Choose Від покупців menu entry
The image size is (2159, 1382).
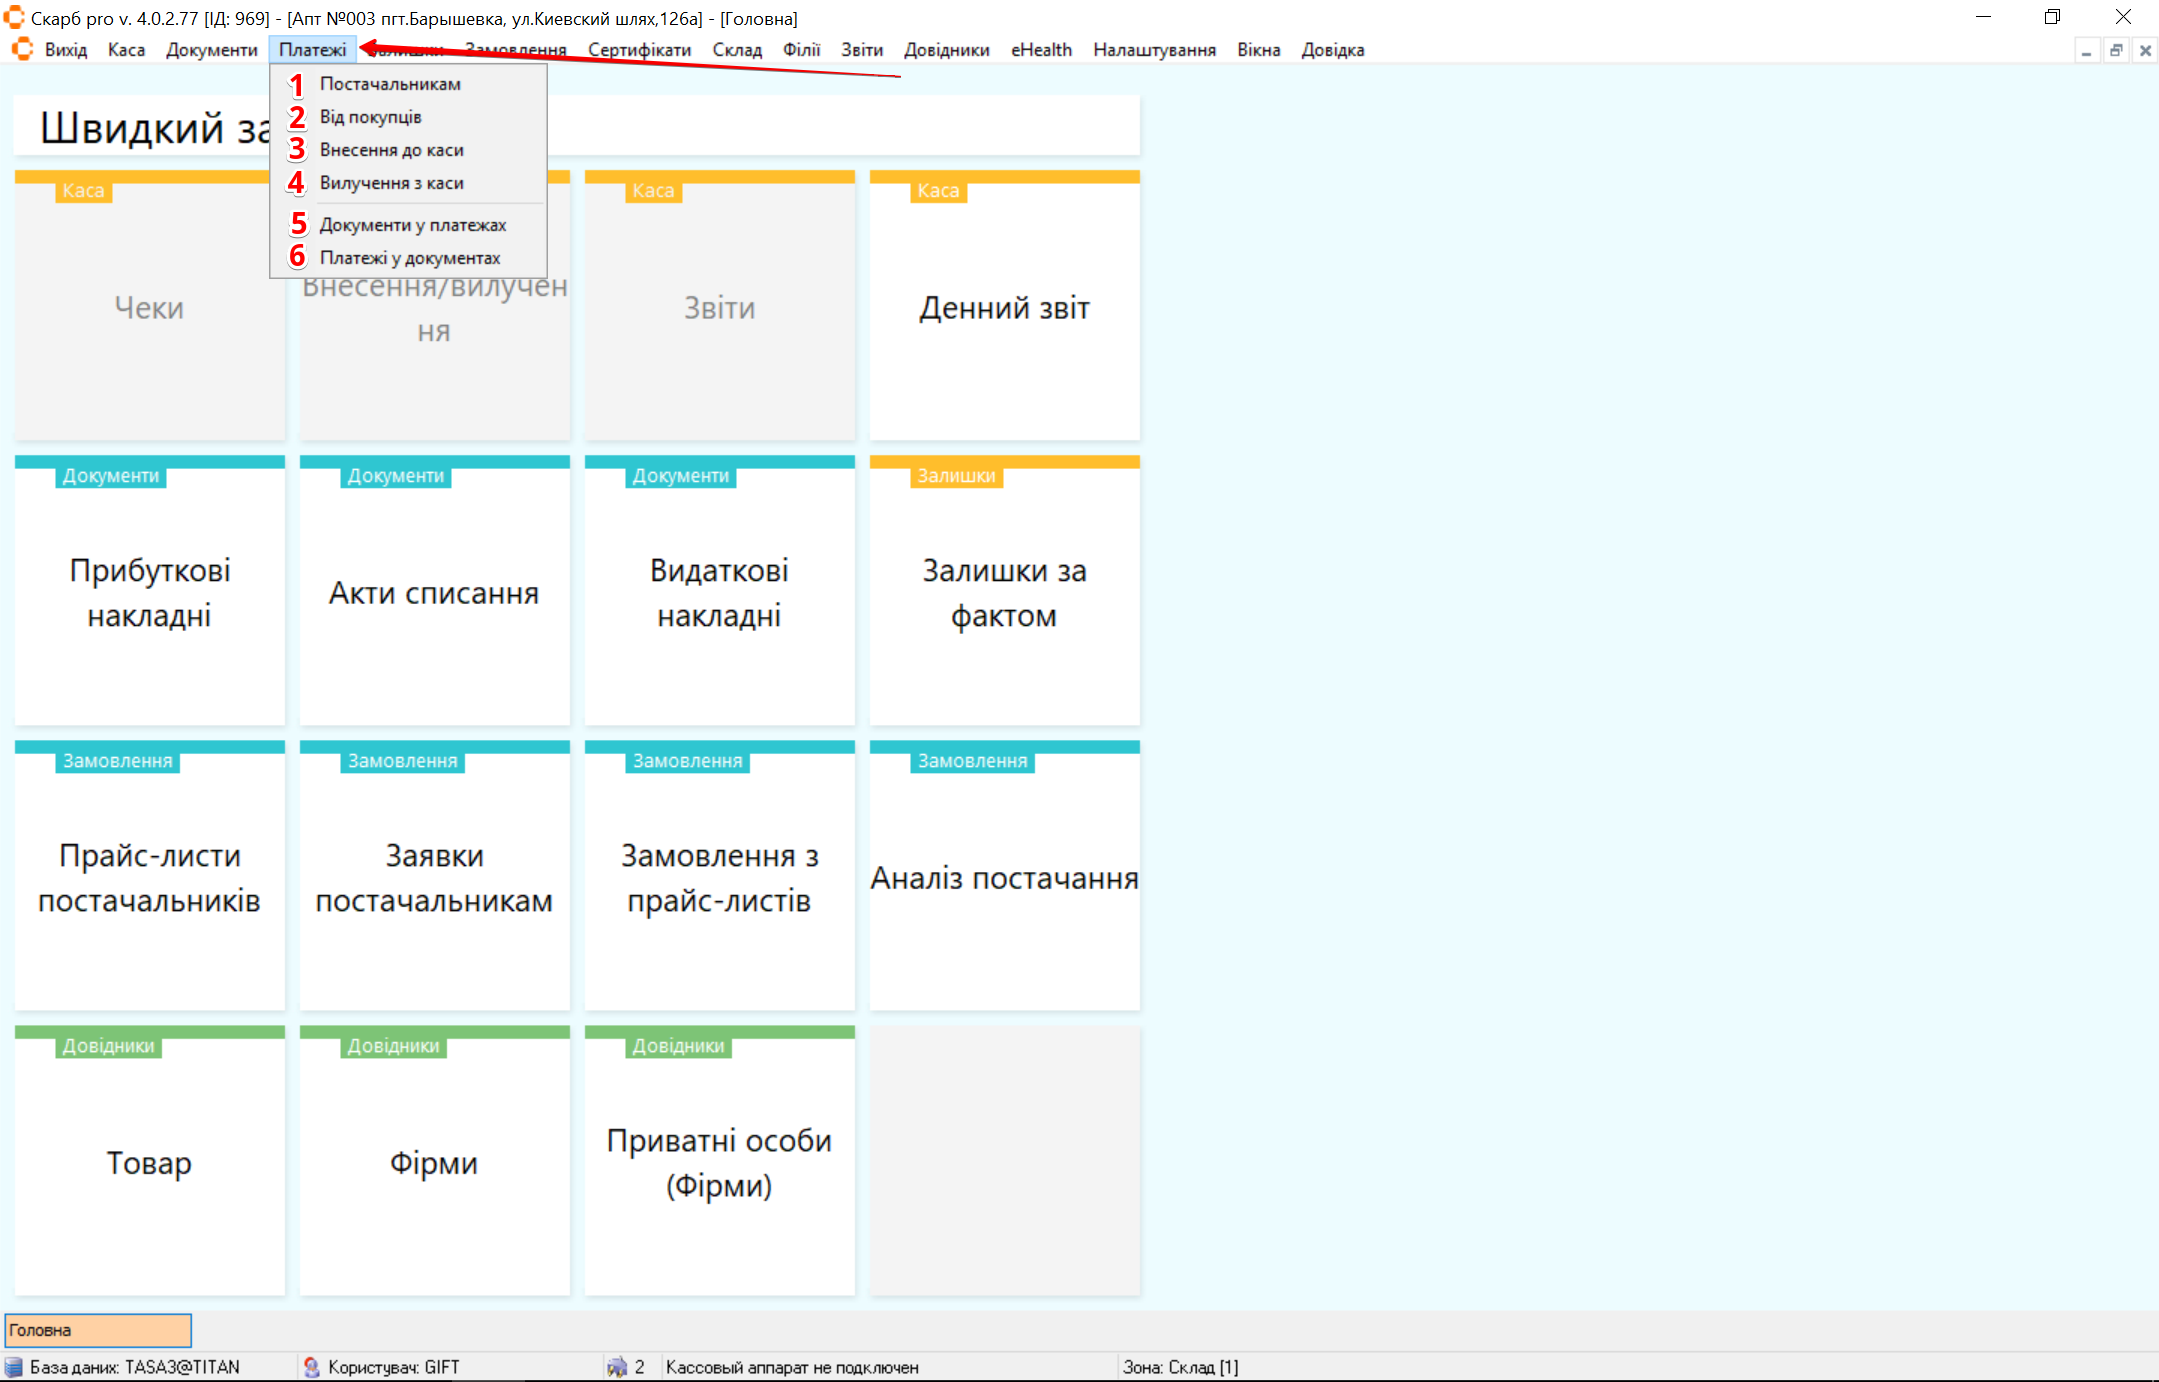(370, 117)
